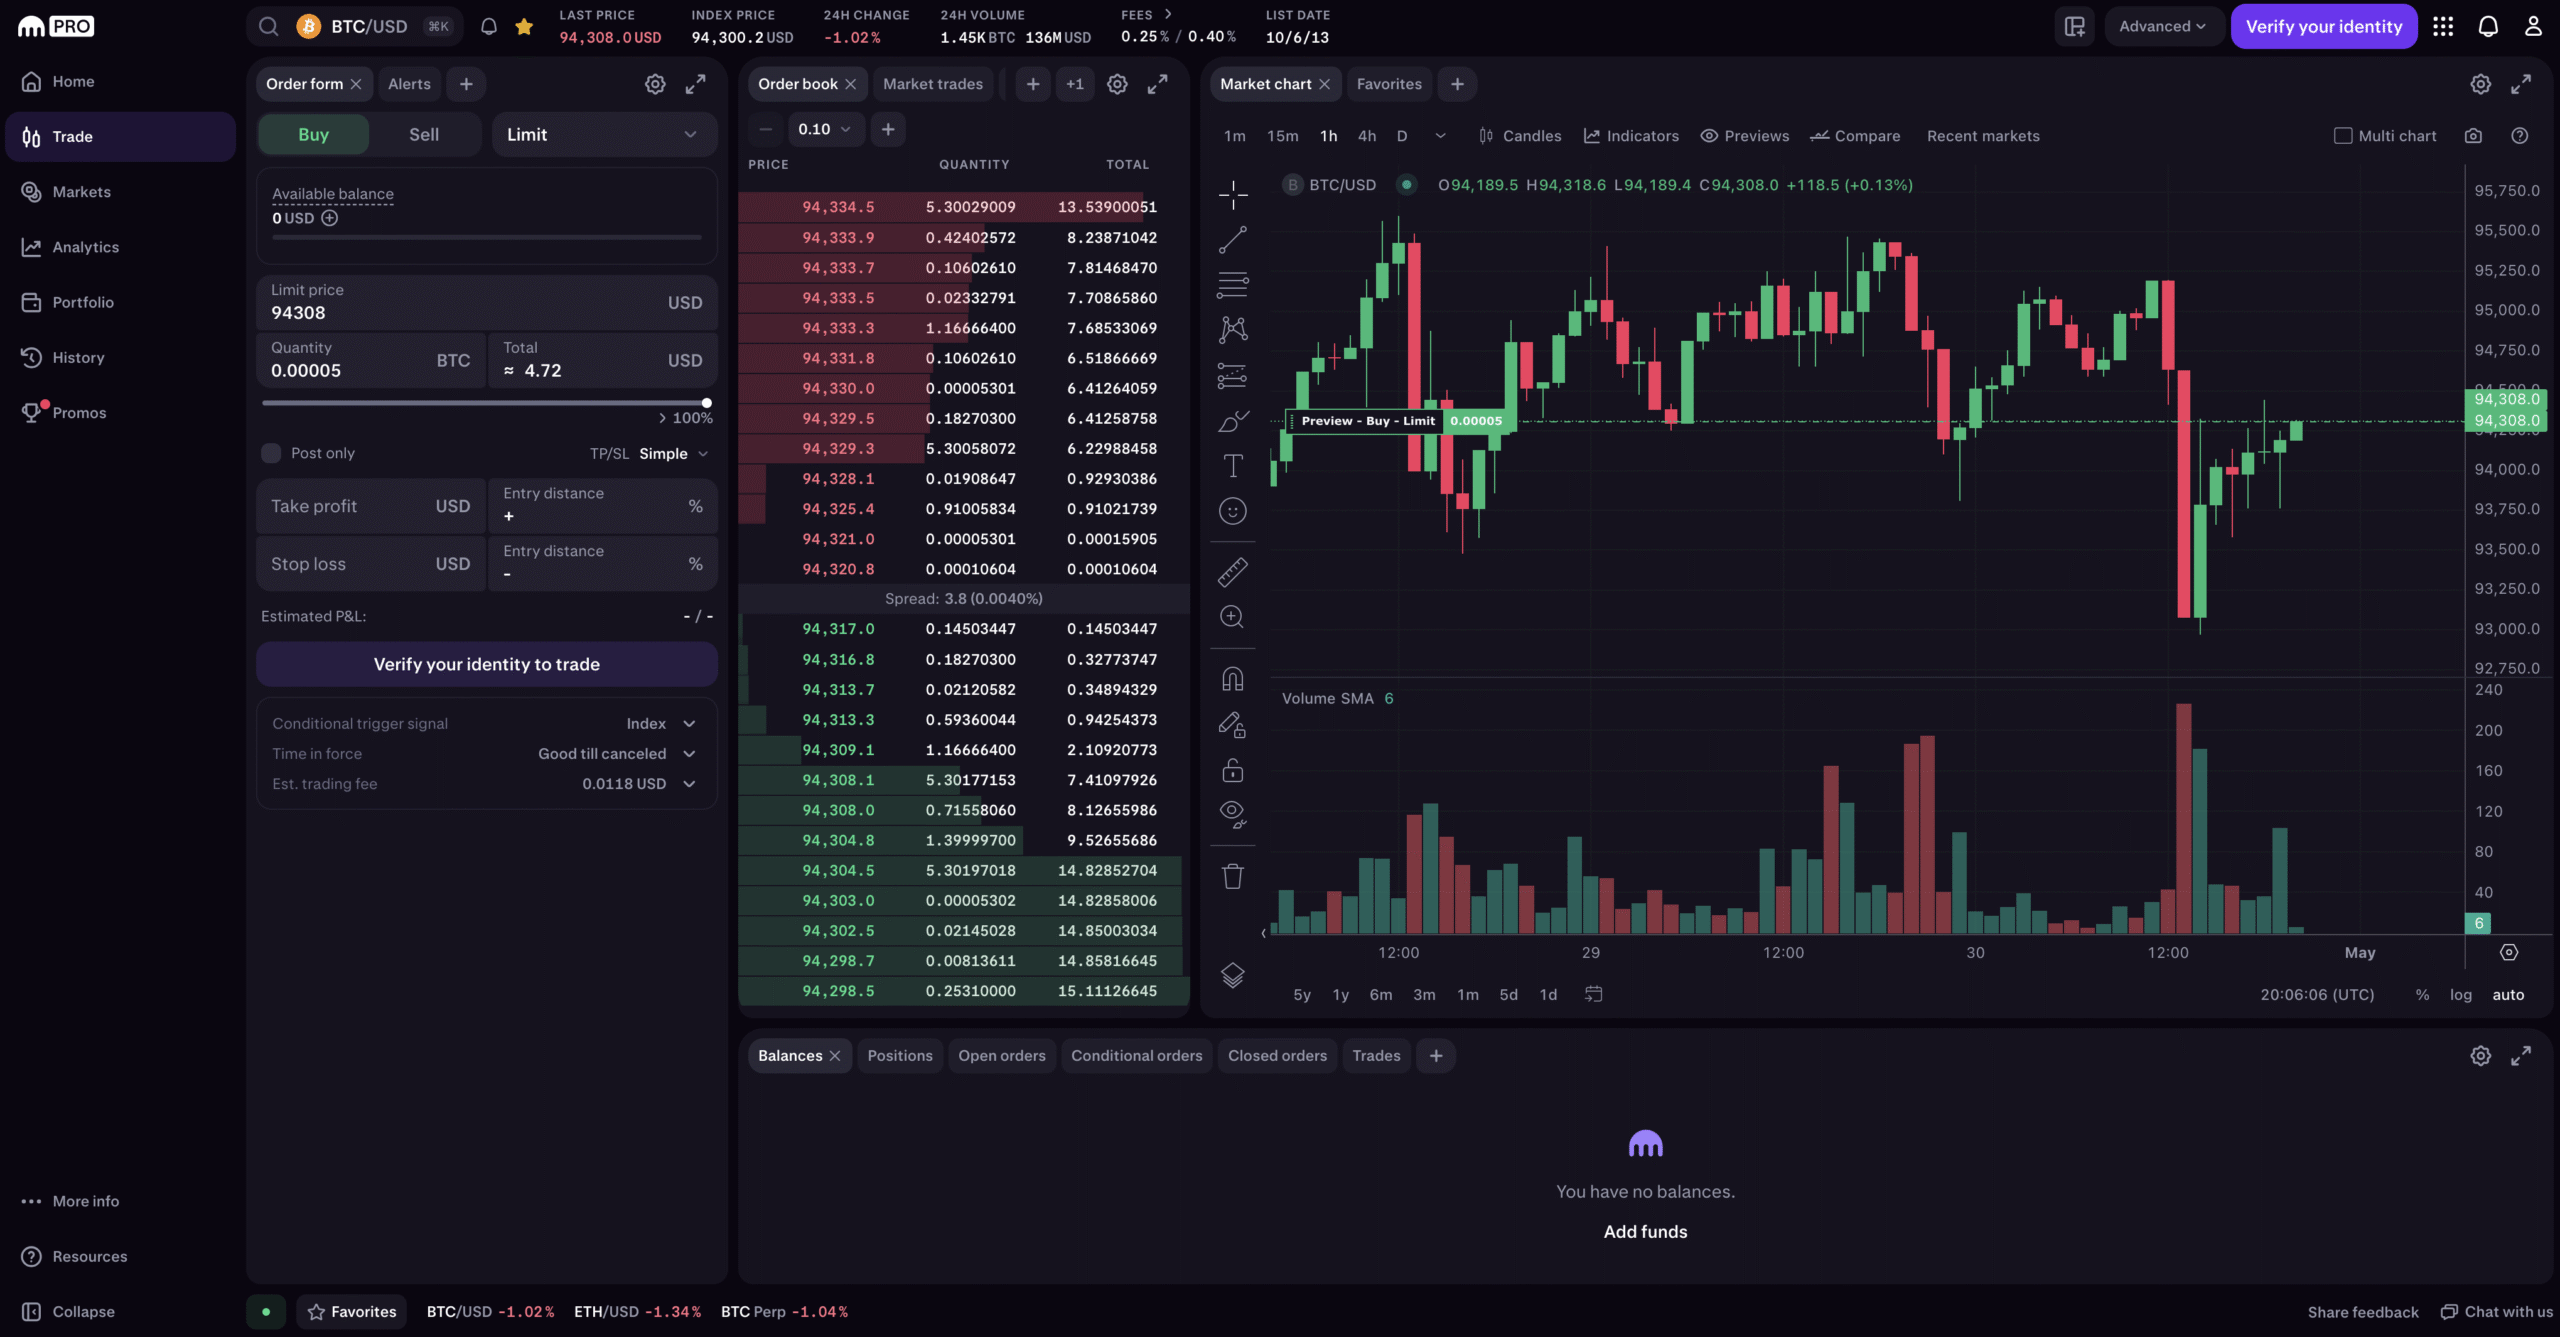Screen dimensions: 2560x1337
Task: Click the Add funds link
Action: click(x=1645, y=1232)
